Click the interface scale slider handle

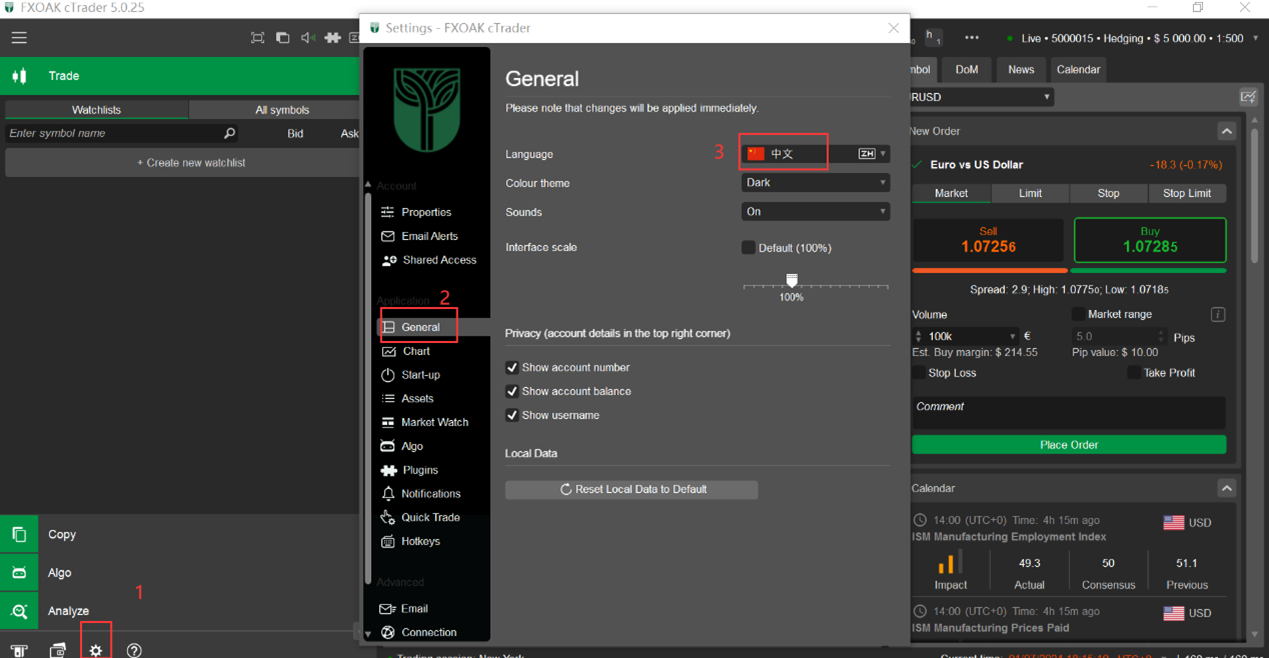(x=792, y=281)
